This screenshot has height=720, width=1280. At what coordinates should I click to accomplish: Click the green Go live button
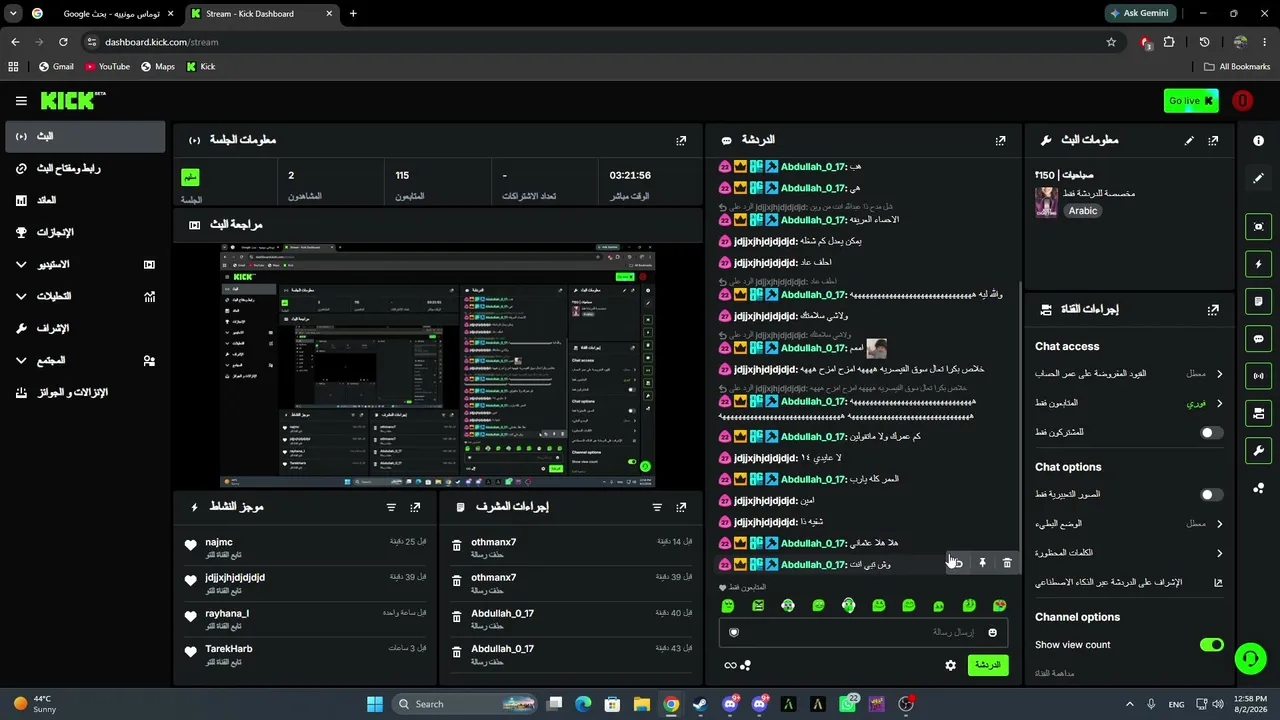1191,101
